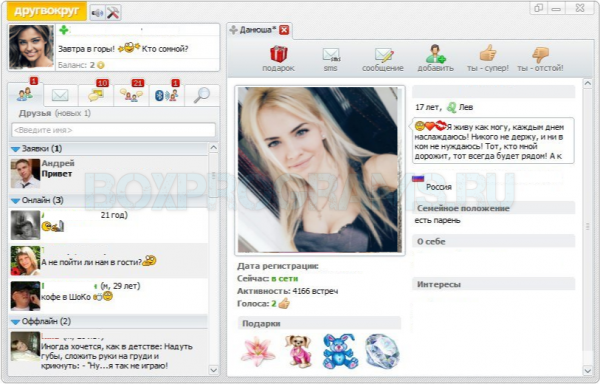Open the magnifier search tab
Image resolution: width=600 pixels, height=384 pixels.
pos(202,95)
